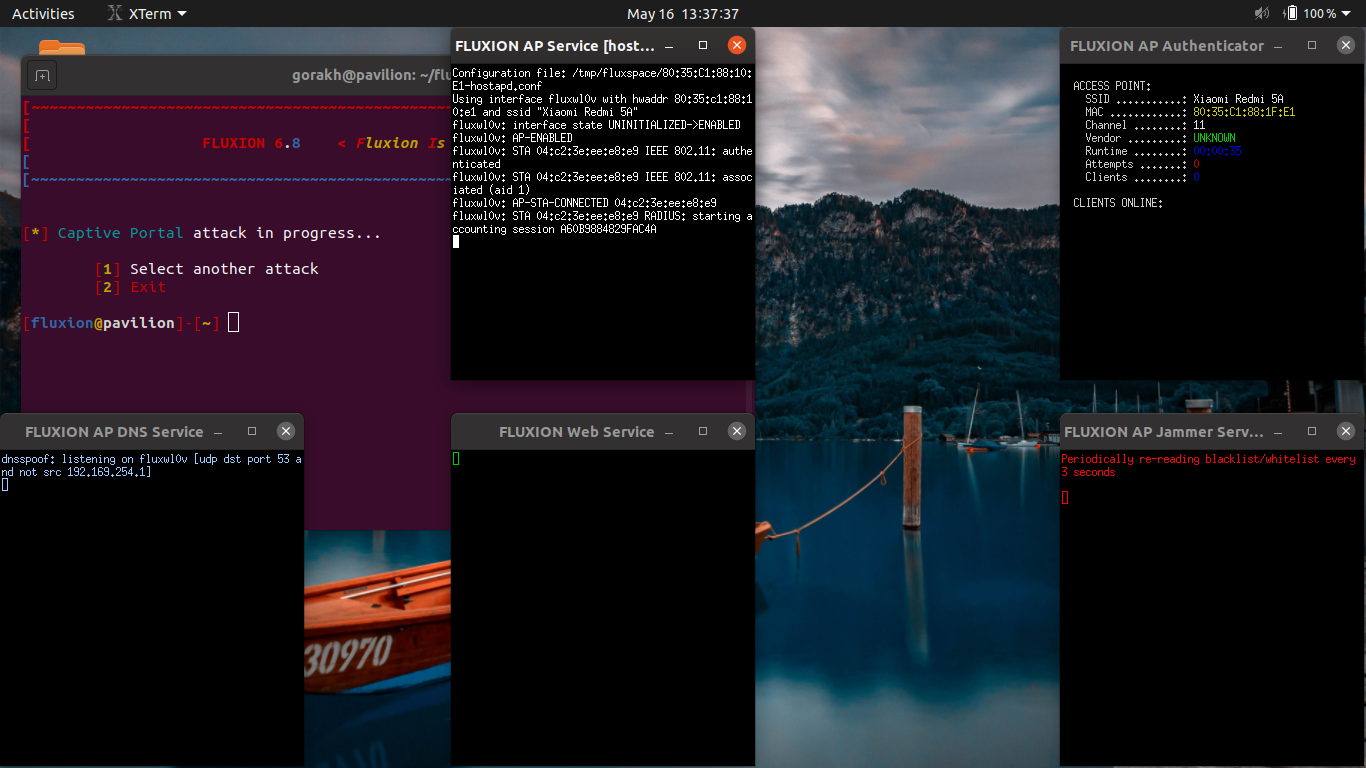Viewport: 1366px width, 768px height.
Task: Click the Channel value 11
Action: [1199, 125]
